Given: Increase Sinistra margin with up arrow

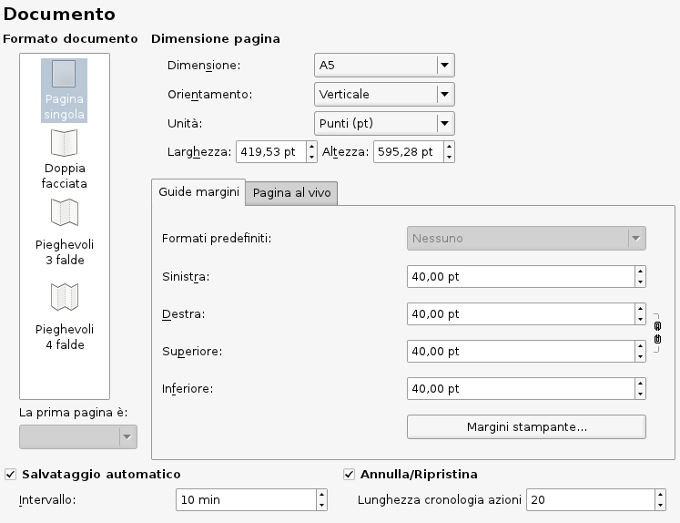Looking at the screenshot, I should (641, 271).
